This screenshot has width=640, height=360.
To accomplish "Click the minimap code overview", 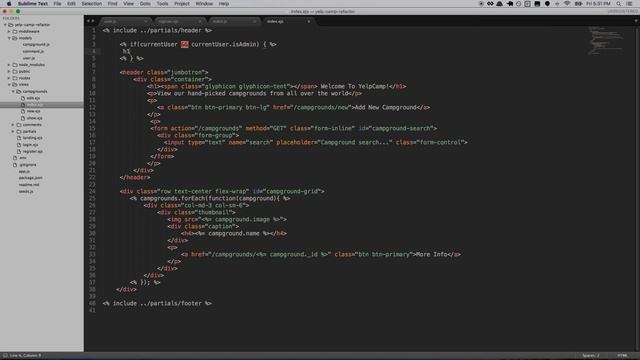I will [x=606, y=40].
